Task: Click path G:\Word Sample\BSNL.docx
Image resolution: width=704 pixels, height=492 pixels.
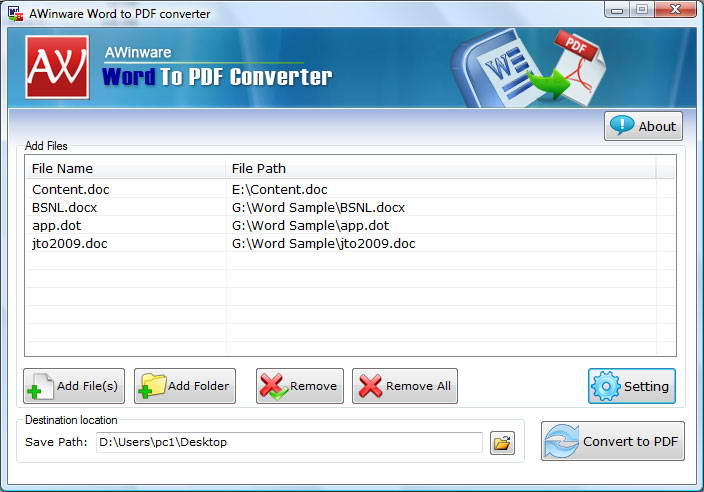Action: (x=318, y=207)
